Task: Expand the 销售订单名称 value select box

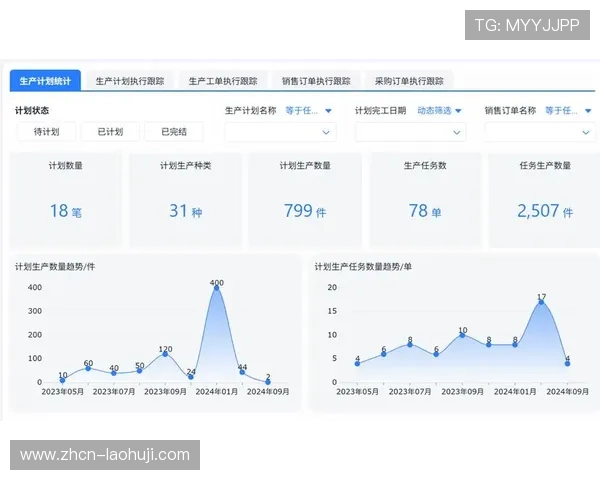Action: click(540, 132)
